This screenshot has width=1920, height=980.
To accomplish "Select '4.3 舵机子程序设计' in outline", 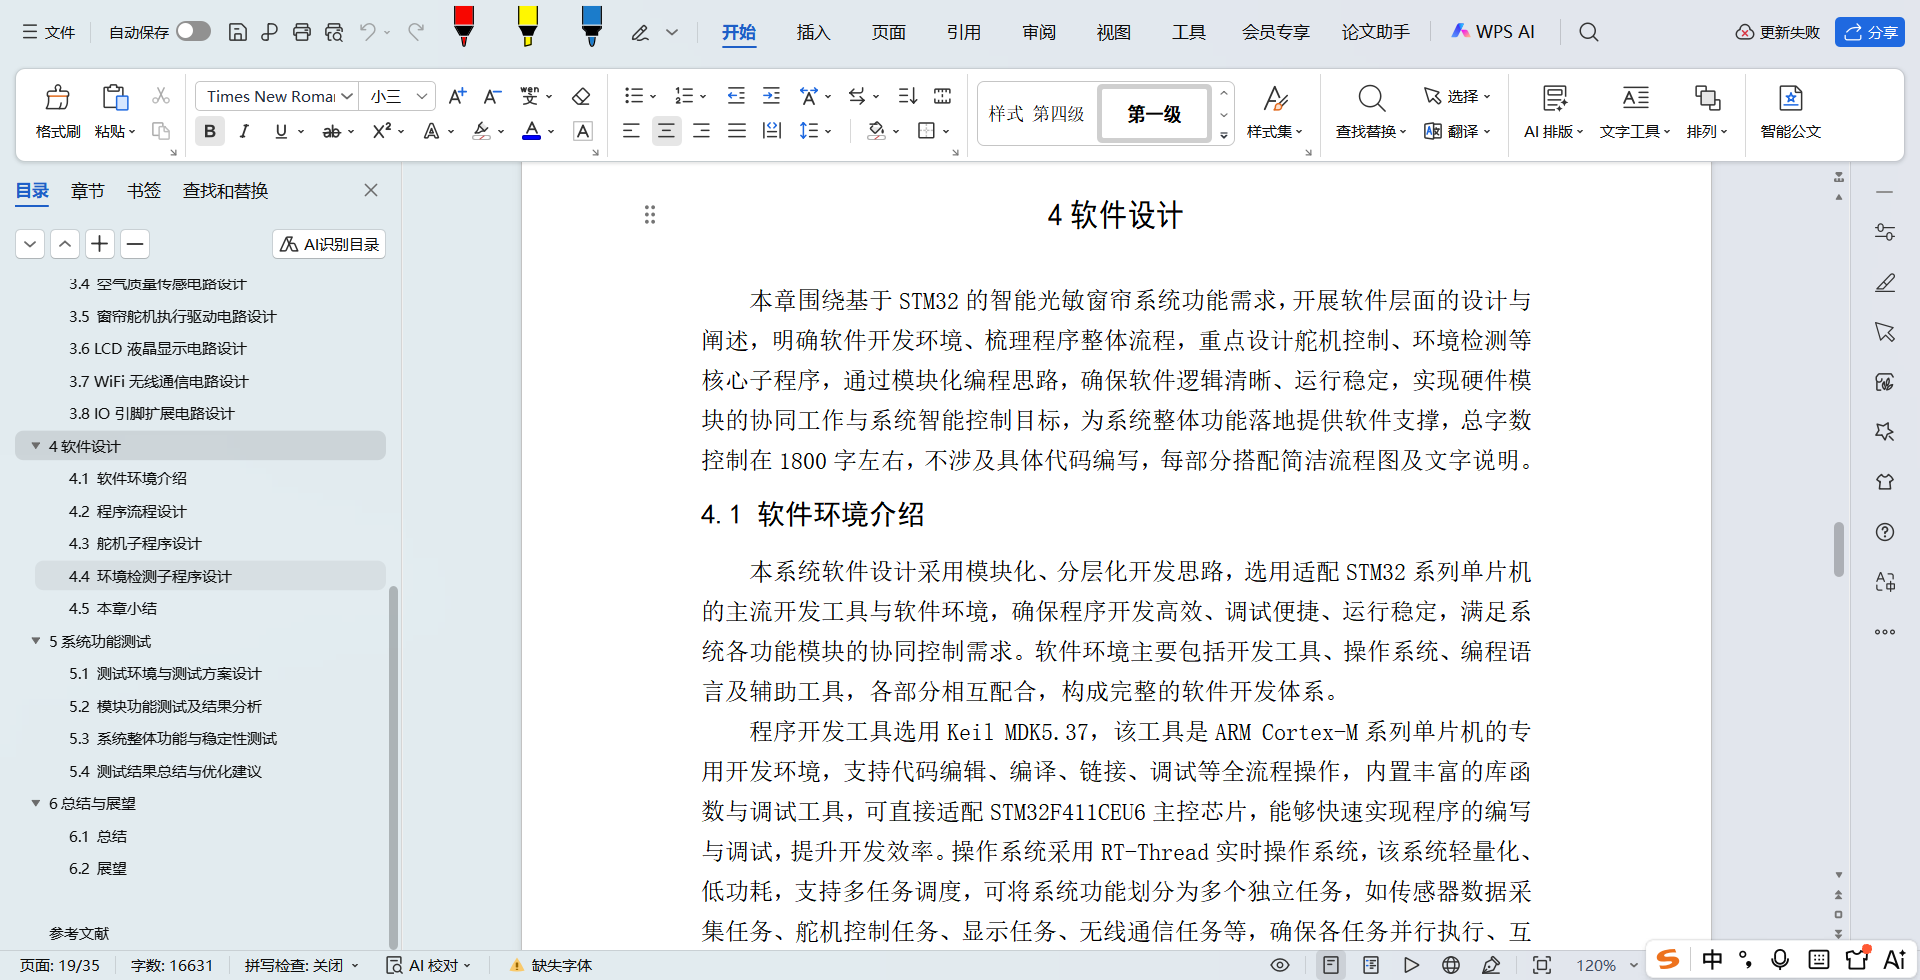I will pyautogui.click(x=135, y=543).
